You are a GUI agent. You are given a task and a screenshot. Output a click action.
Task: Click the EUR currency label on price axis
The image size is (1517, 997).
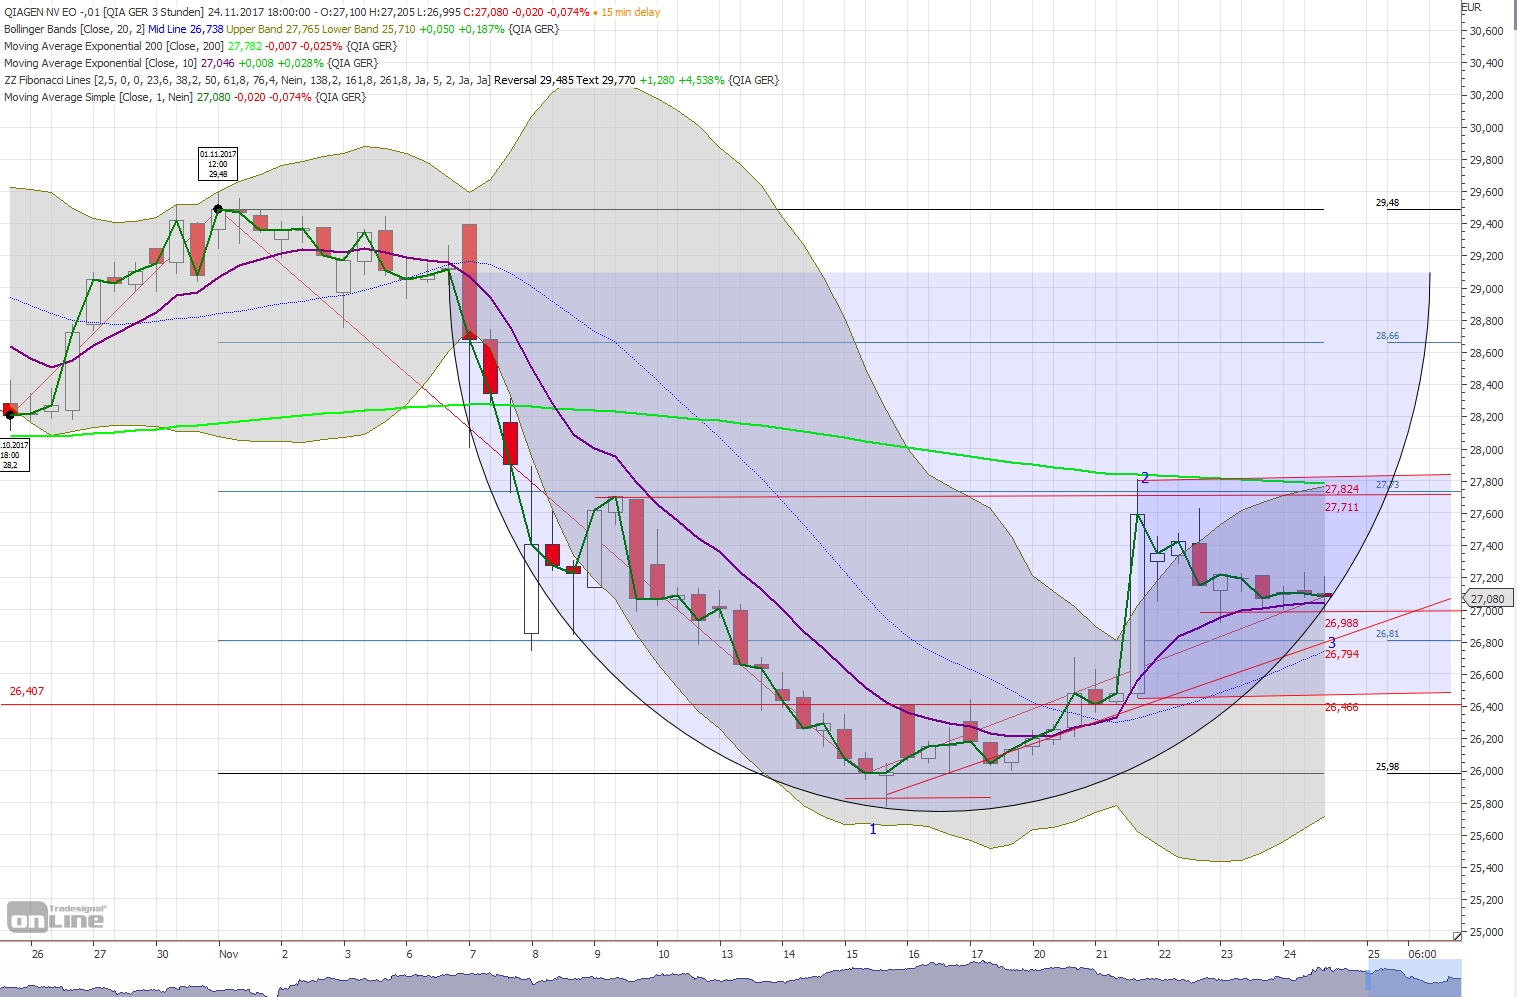pyautogui.click(x=1471, y=7)
